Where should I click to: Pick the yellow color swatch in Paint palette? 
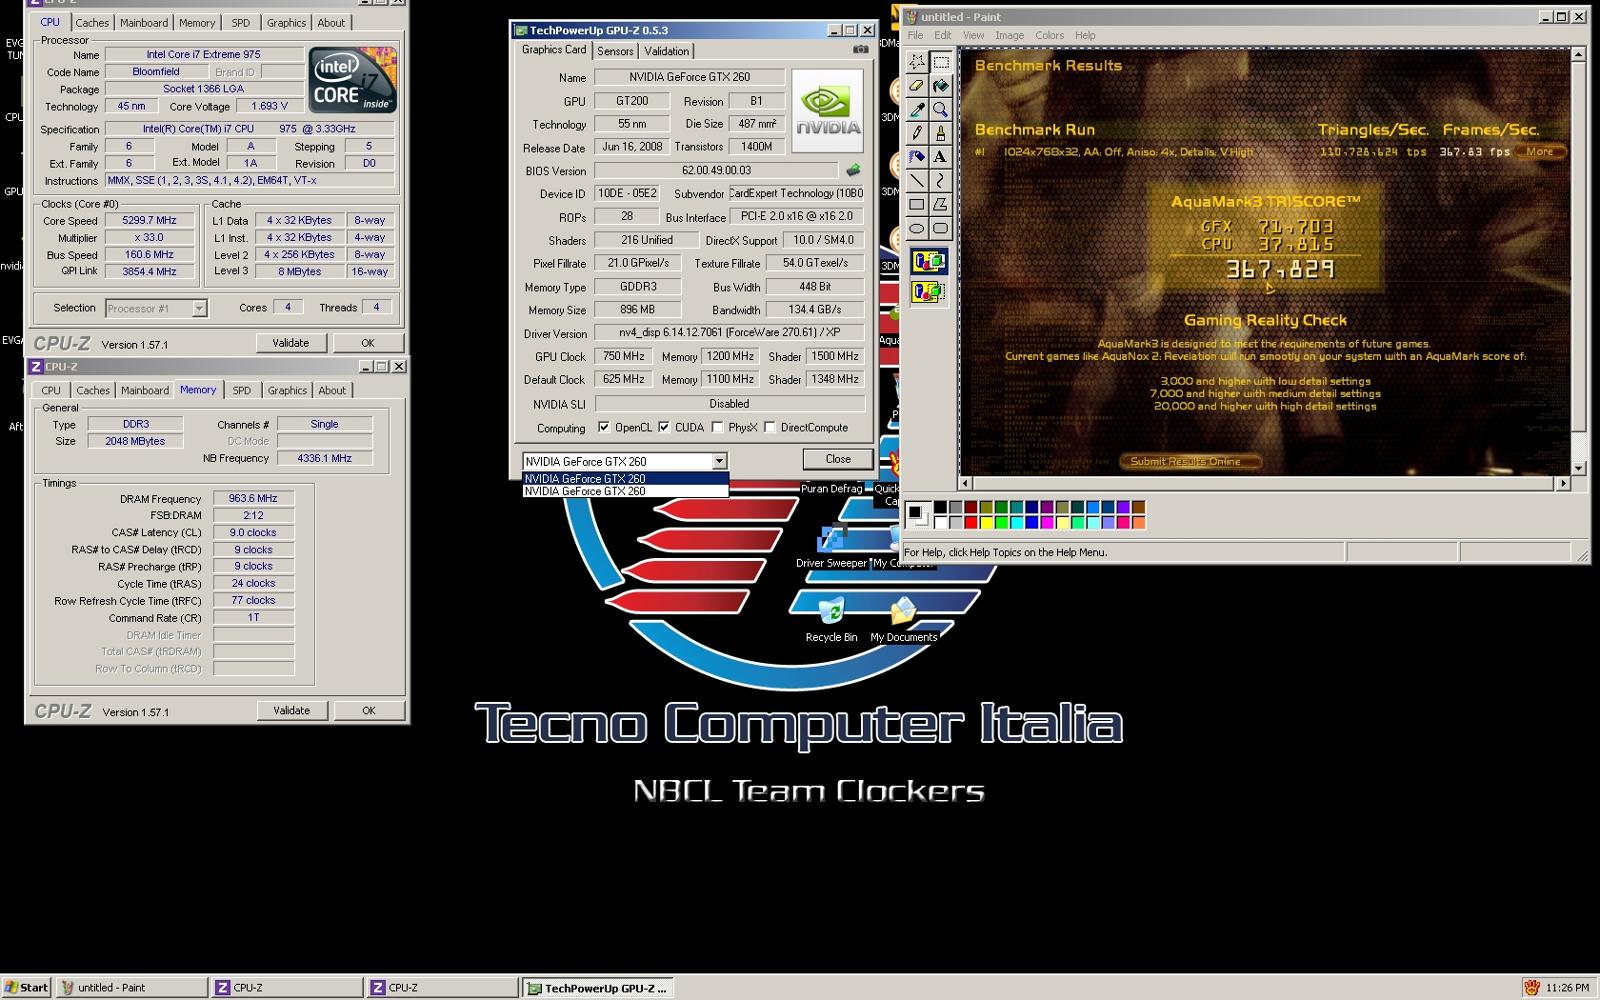pos(986,522)
